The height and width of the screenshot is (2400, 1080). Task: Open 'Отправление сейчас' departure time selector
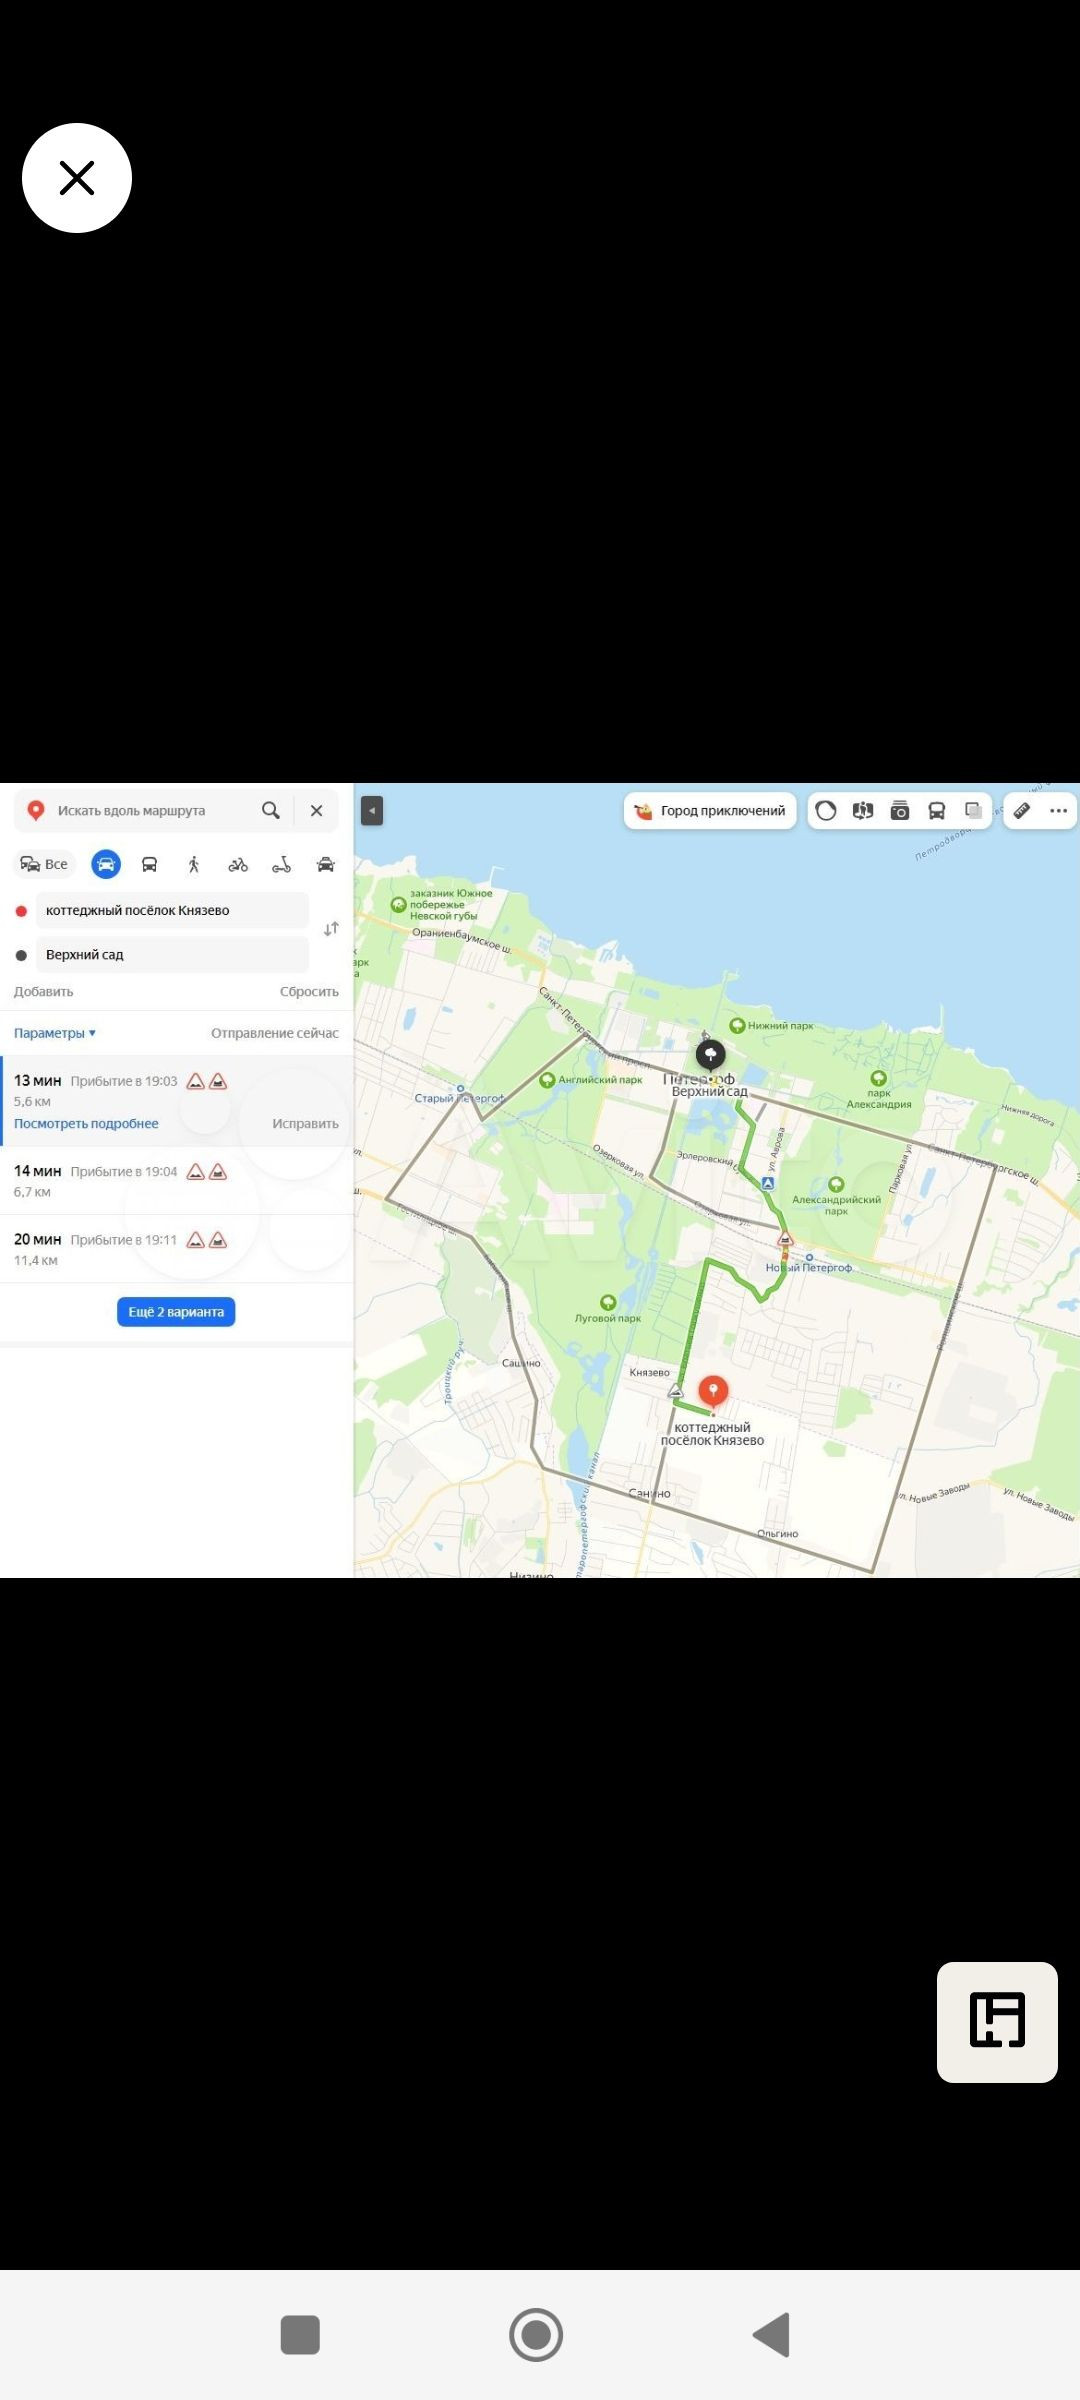pyautogui.click(x=275, y=1033)
